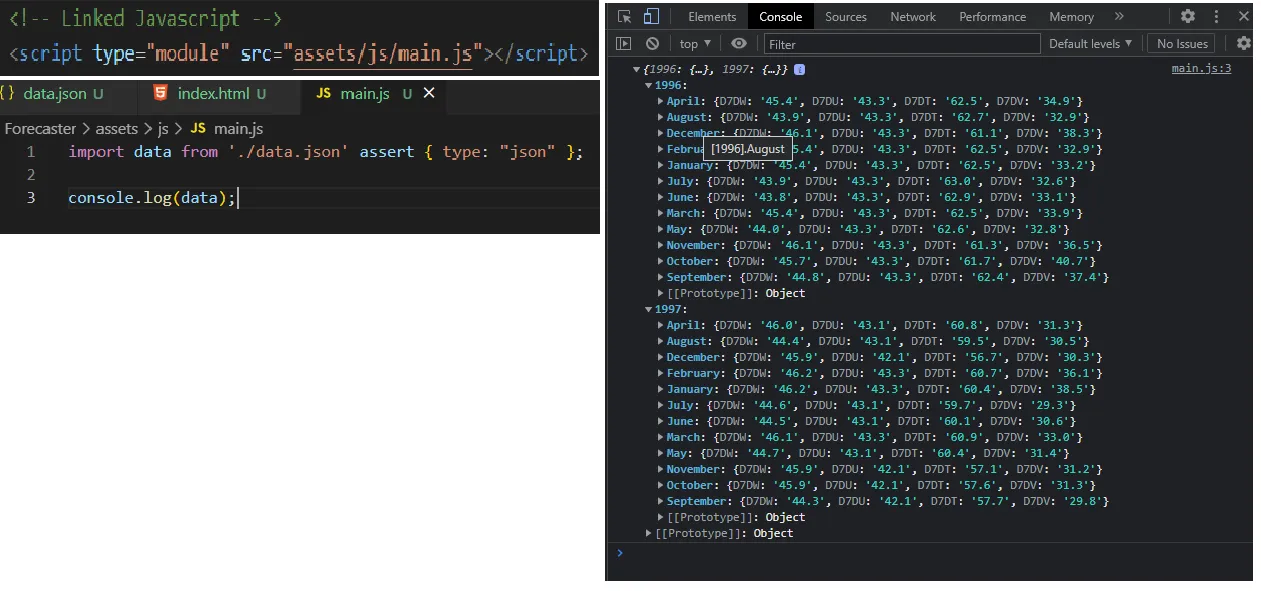Expand the 1997 January entry
1261x591 pixels.
click(x=660, y=389)
